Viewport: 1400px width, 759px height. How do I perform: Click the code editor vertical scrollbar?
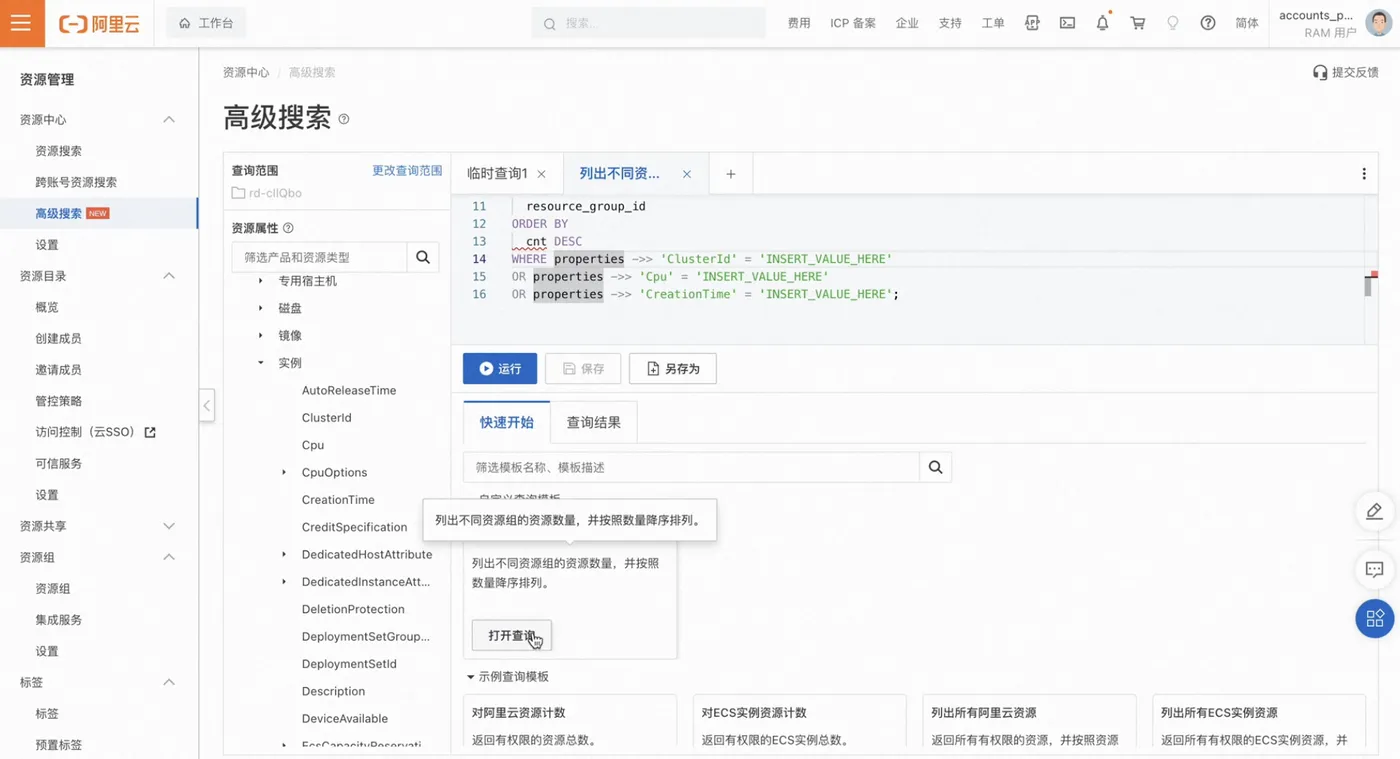(1368, 285)
